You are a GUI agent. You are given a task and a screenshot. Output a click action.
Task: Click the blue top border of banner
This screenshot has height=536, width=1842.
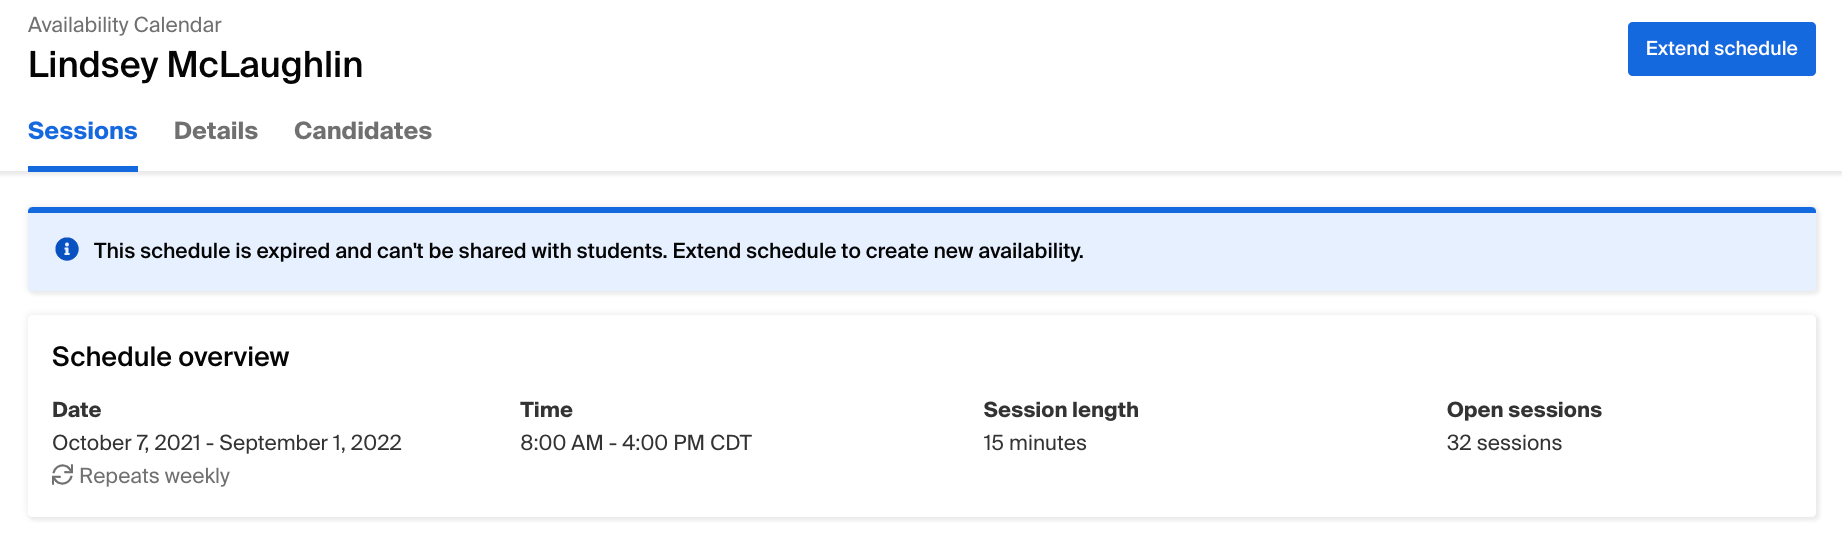[921, 210]
